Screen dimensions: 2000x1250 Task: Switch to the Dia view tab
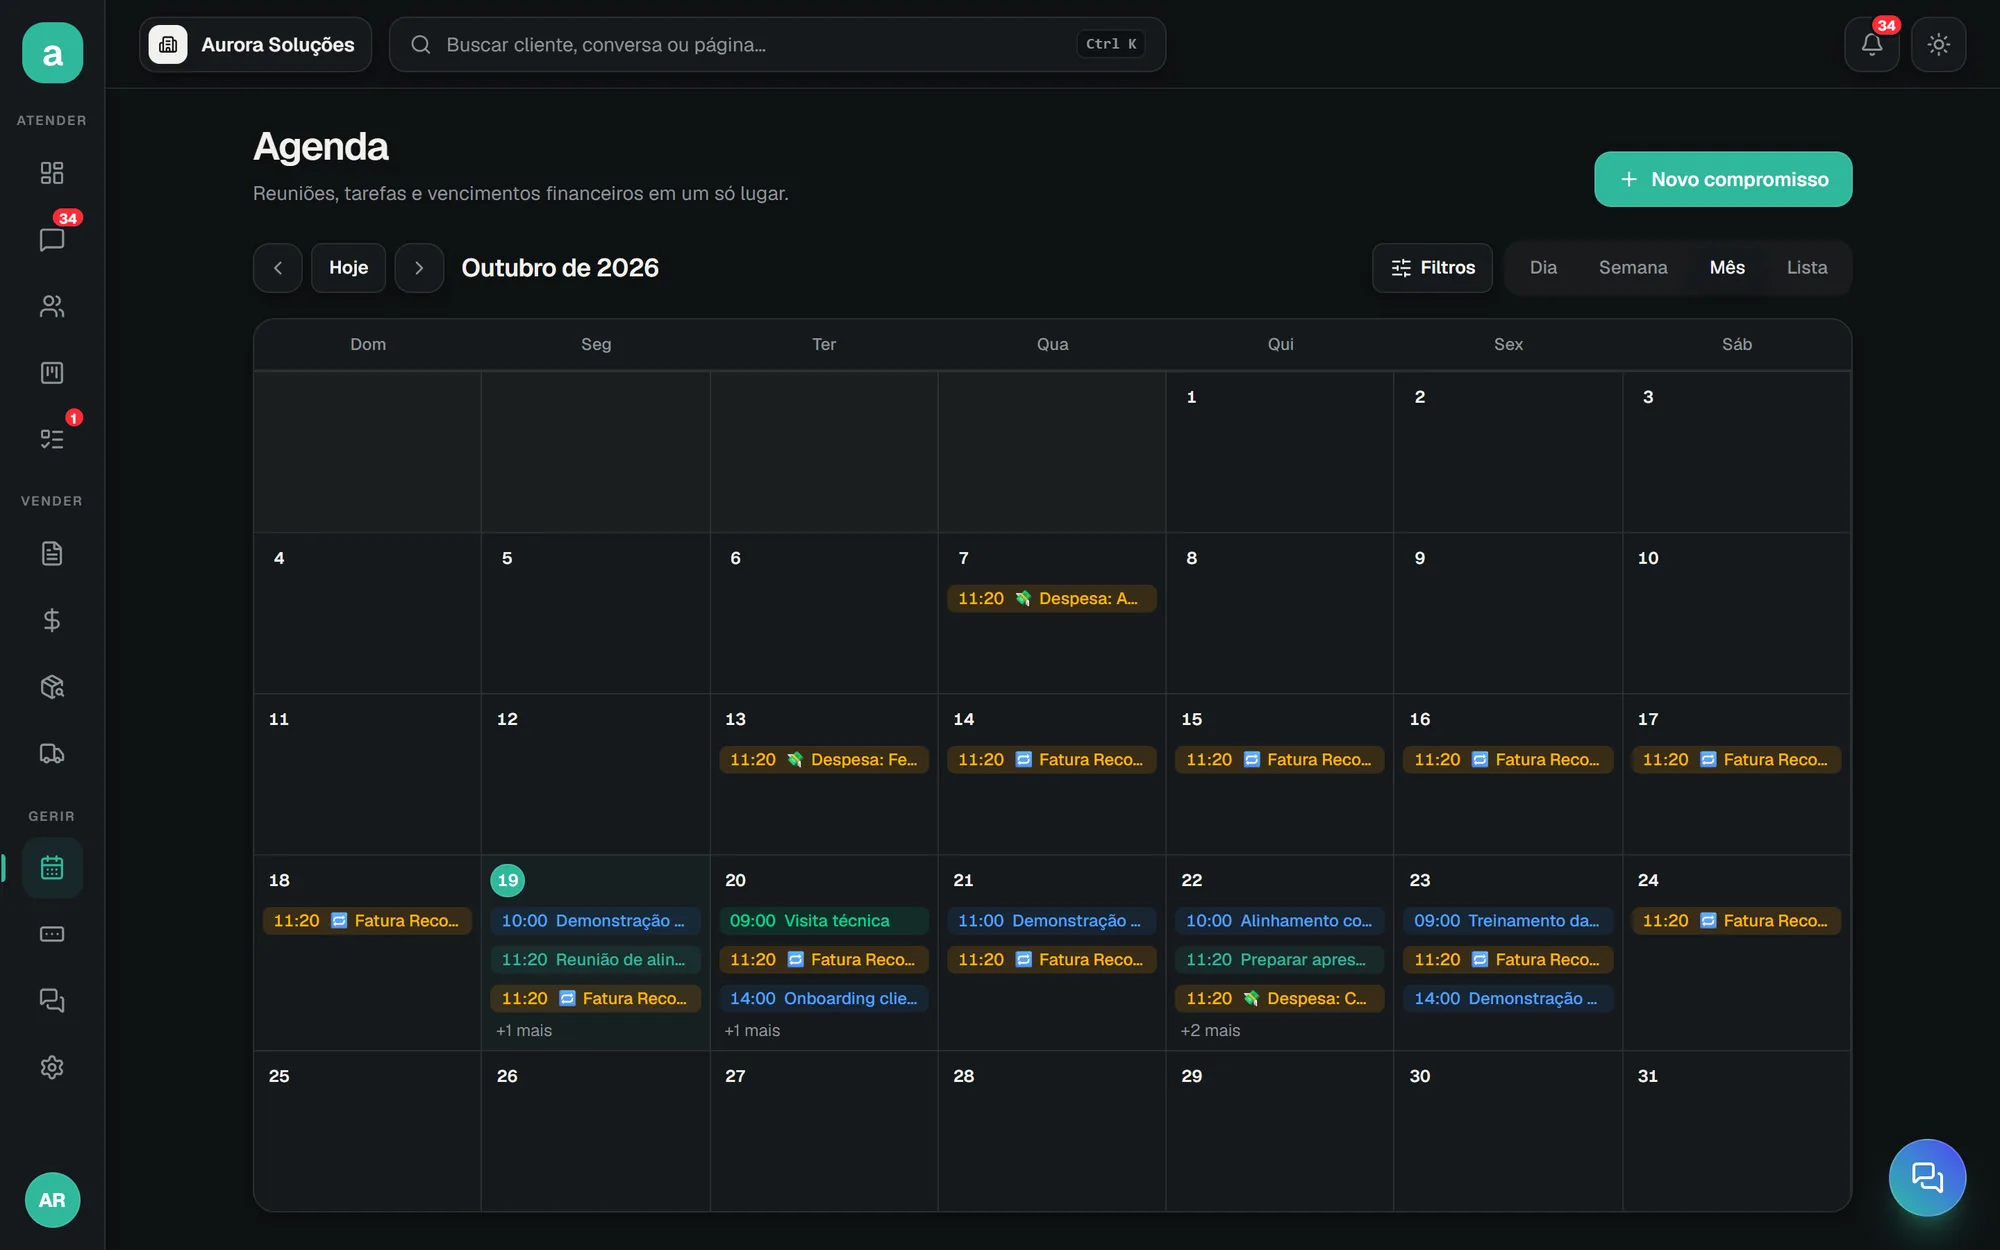1543,268
